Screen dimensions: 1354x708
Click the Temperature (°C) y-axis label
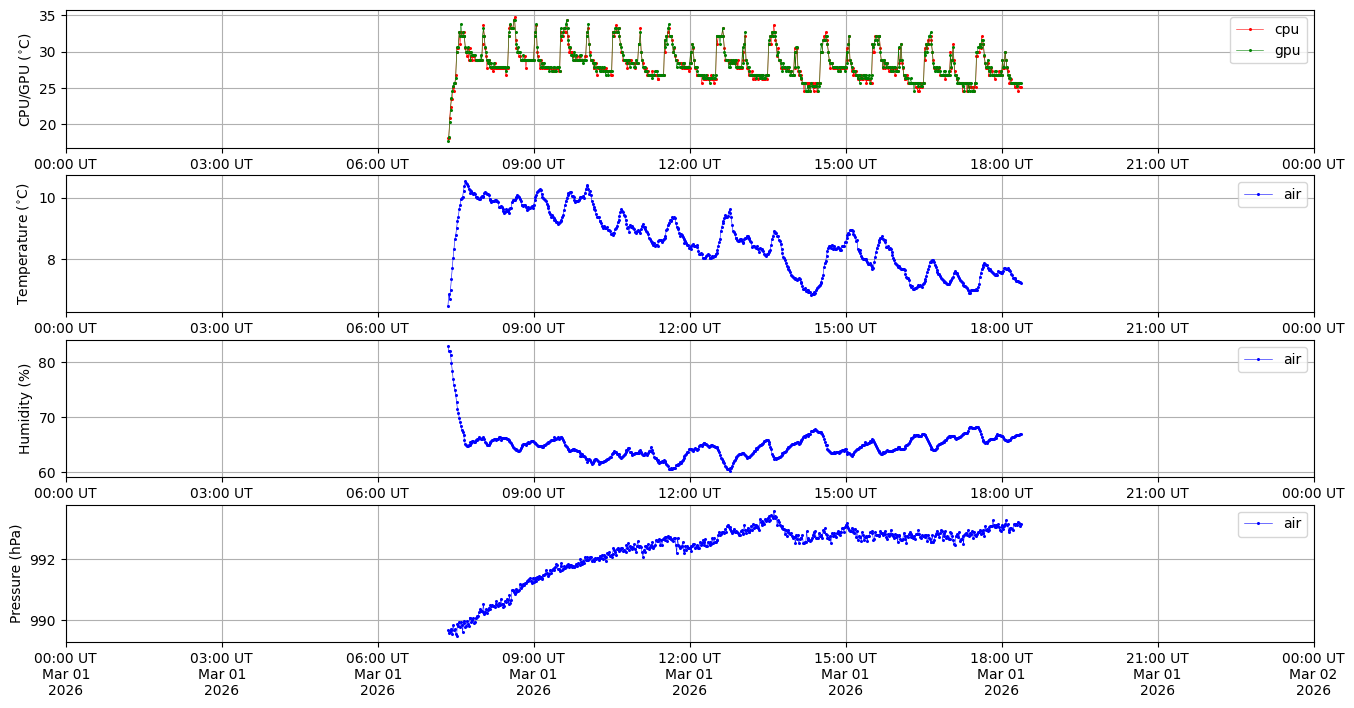[25, 244]
